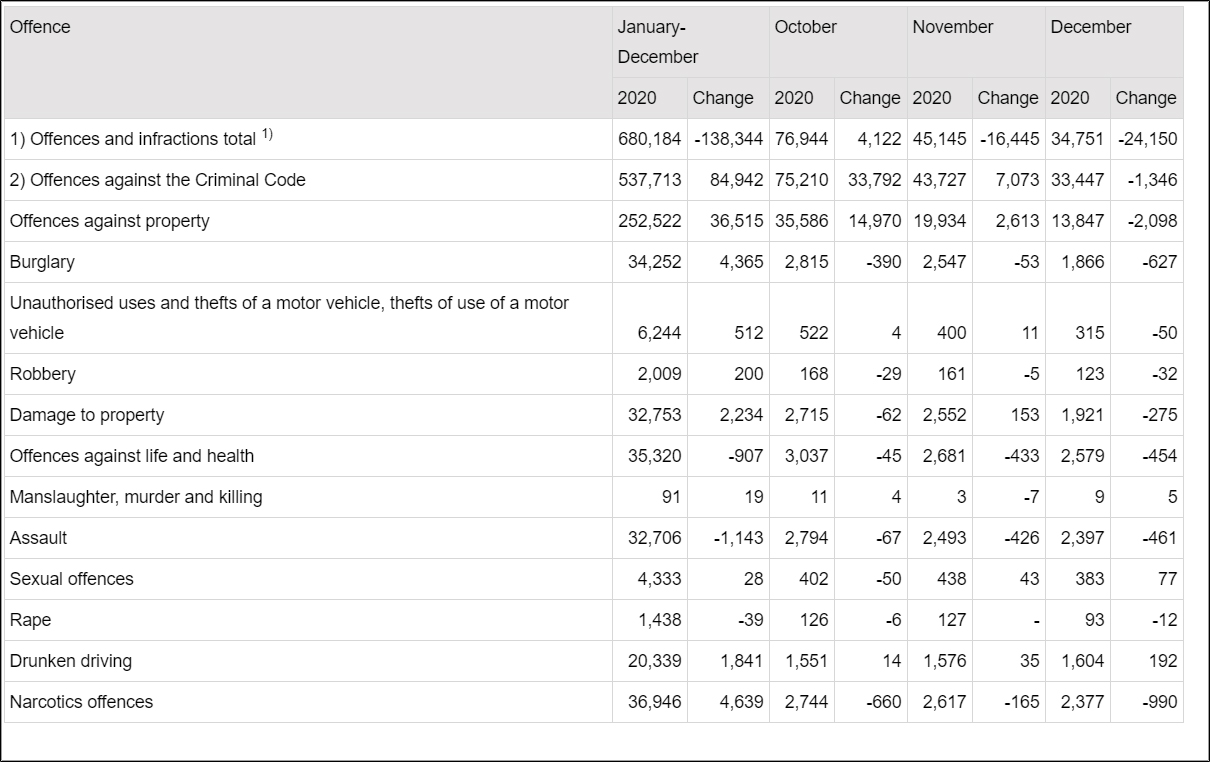Select the Assault row label

point(38,538)
